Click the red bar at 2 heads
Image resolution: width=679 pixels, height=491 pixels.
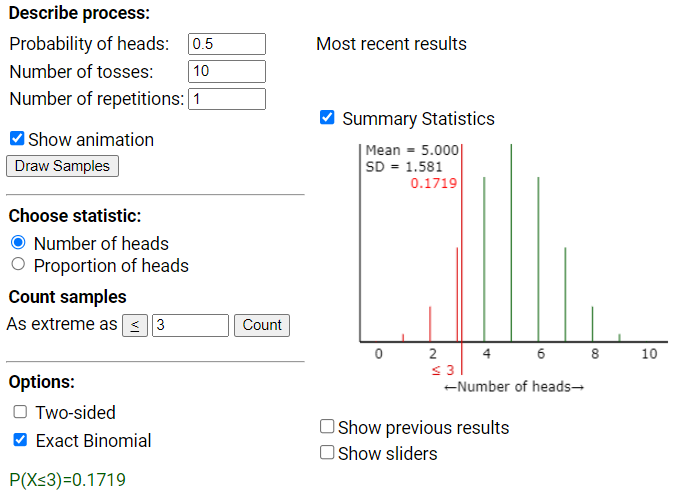(430, 324)
